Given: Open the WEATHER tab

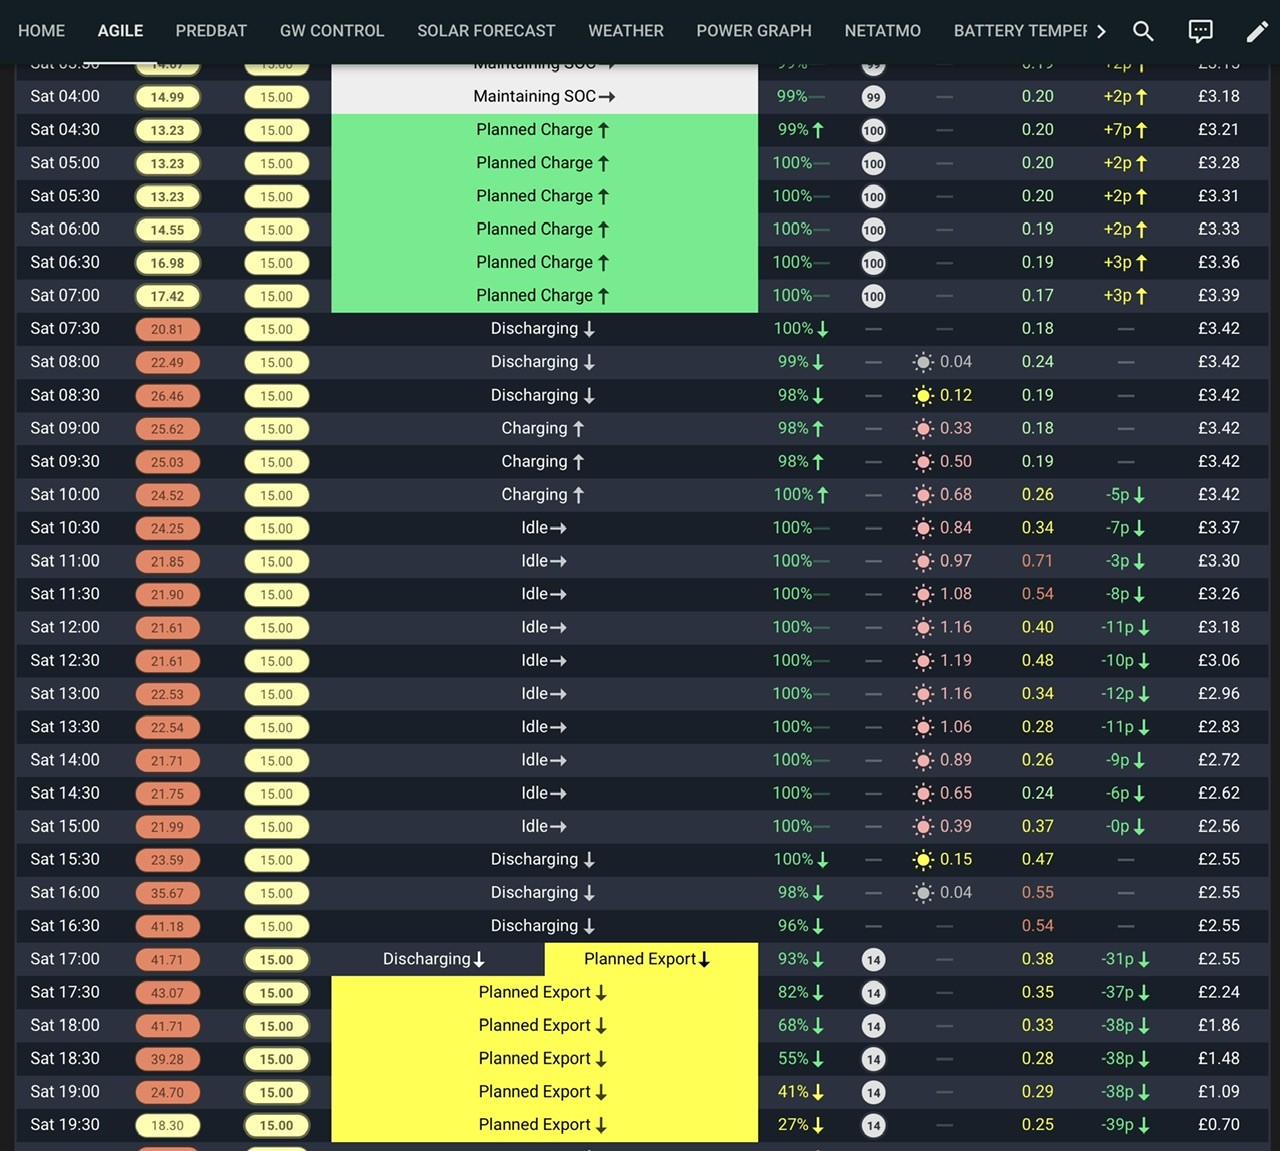Looking at the screenshot, I should 626,31.
